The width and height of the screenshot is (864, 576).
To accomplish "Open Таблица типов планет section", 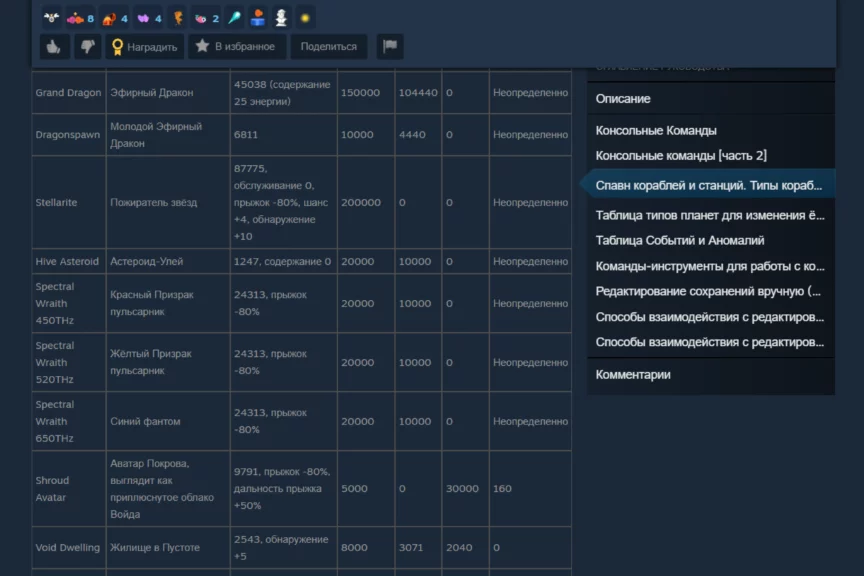I will pyautogui.click(x=710, y=215).
